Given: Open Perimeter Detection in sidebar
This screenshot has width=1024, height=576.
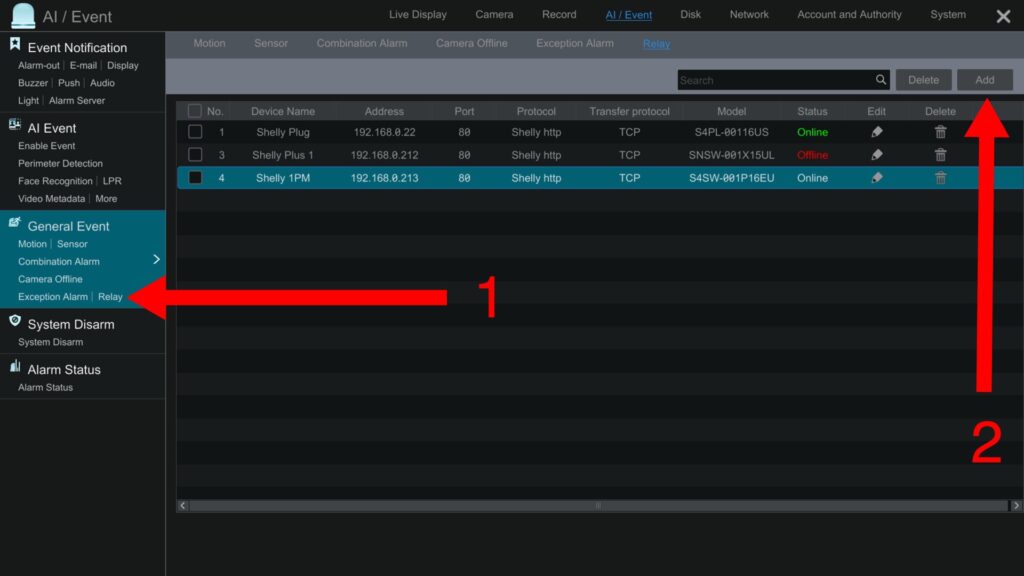Looking at the screenshot, I should (60, 163).
